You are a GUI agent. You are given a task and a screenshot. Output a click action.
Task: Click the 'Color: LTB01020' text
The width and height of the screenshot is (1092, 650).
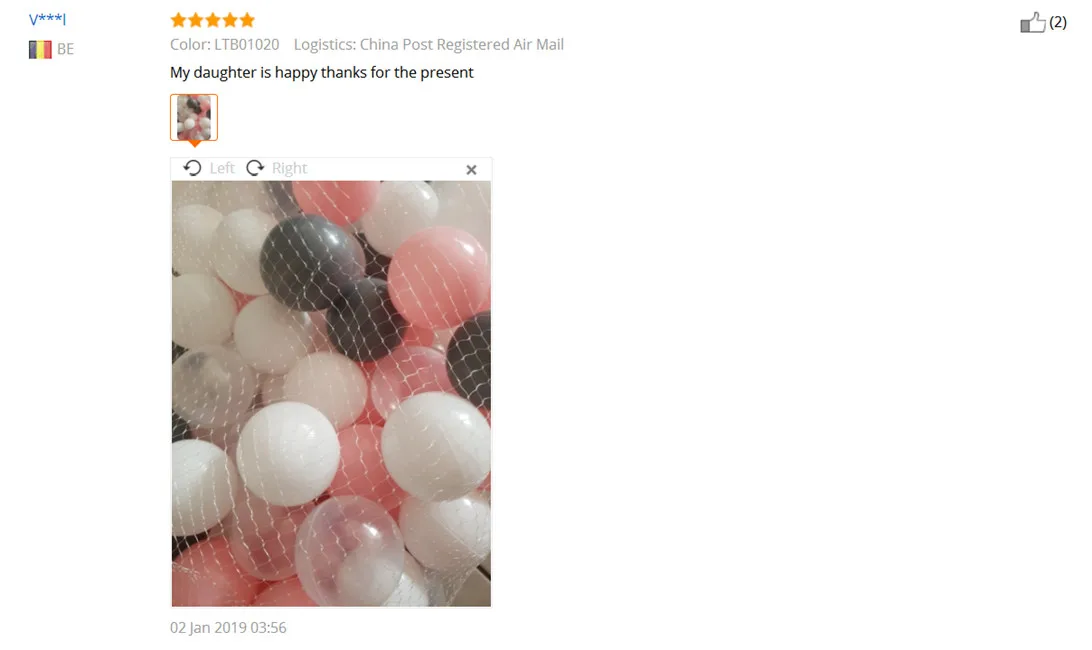pyautogui.click(x=224, y=45)
